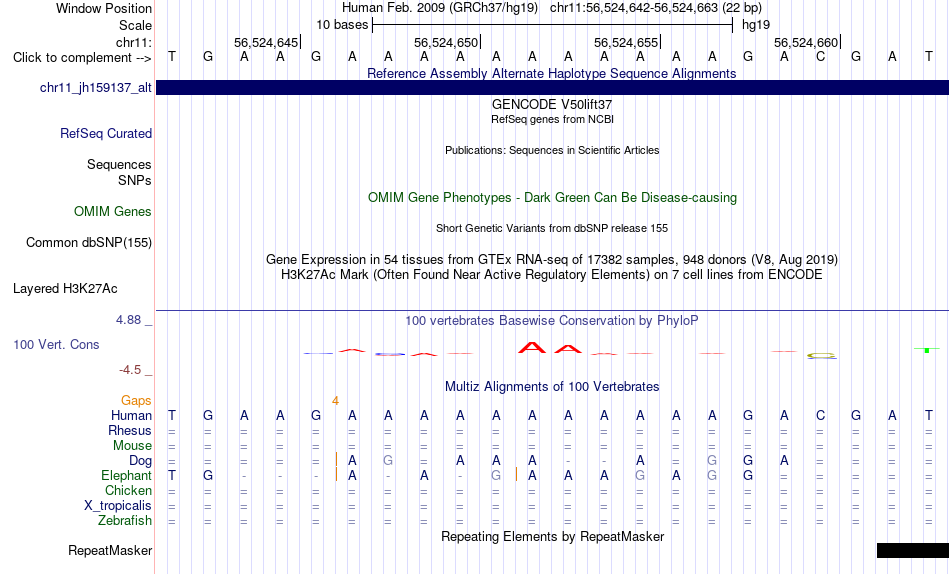The height and width of the screenshot is (574, 950).
Task: Click '100 vertebrates Basewise Conservation by PhyloP' title
Action: pos(552,321)
